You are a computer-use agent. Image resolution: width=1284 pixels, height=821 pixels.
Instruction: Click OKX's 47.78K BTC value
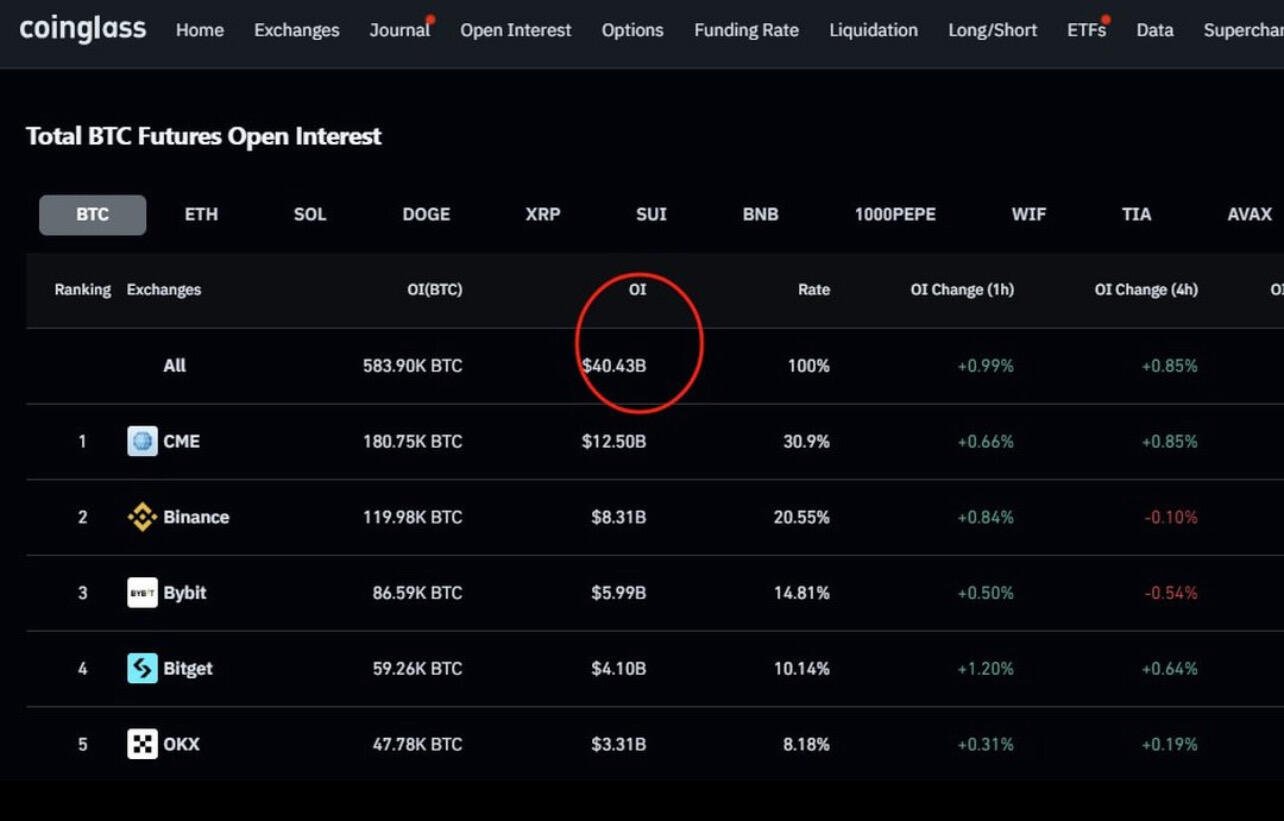tap(417, 744)
